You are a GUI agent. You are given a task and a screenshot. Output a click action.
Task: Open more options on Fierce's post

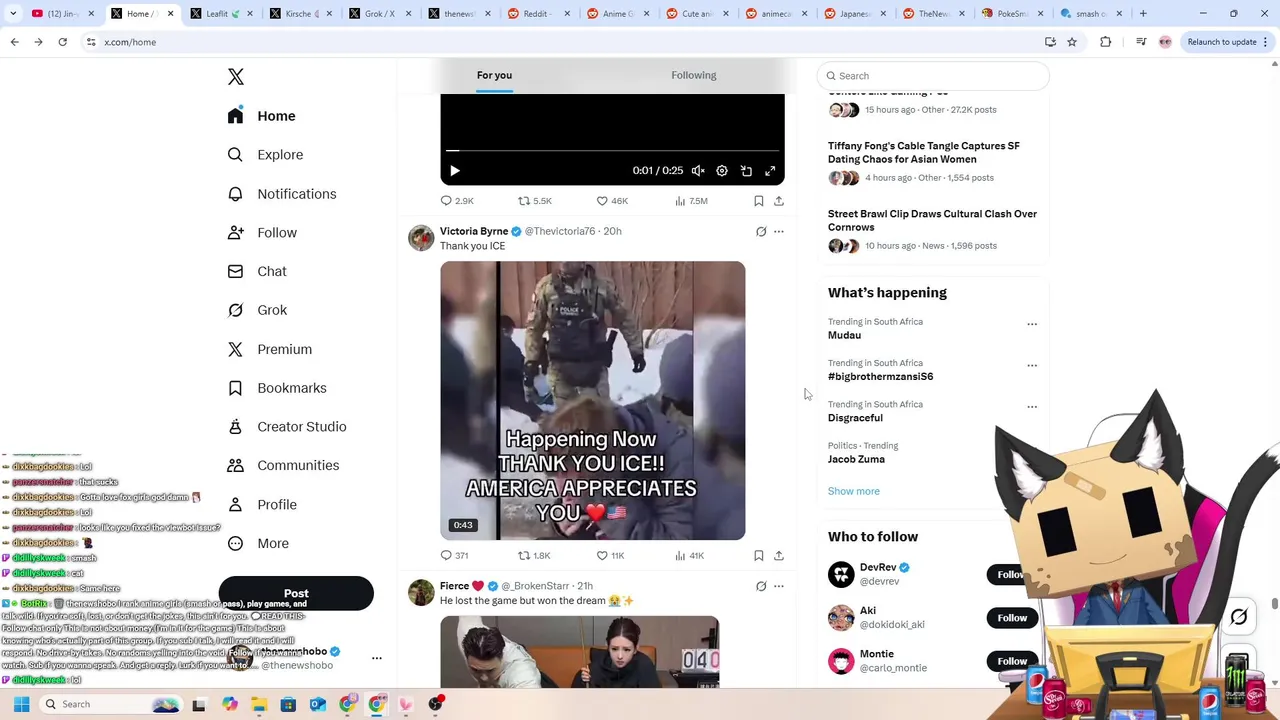coord(779,586)
